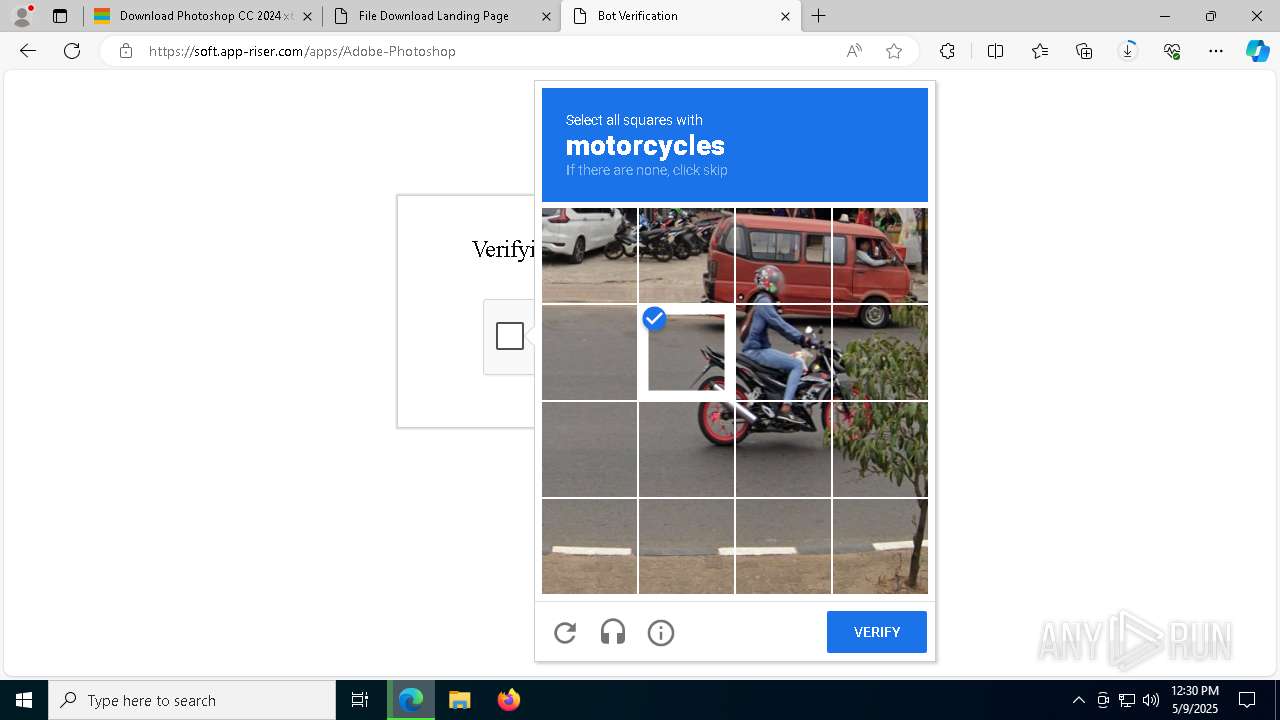Image resolution: width=1280 pixels, height=720 pixels.
Task: Open Collections panel
Action: [x=1084, y=51]
